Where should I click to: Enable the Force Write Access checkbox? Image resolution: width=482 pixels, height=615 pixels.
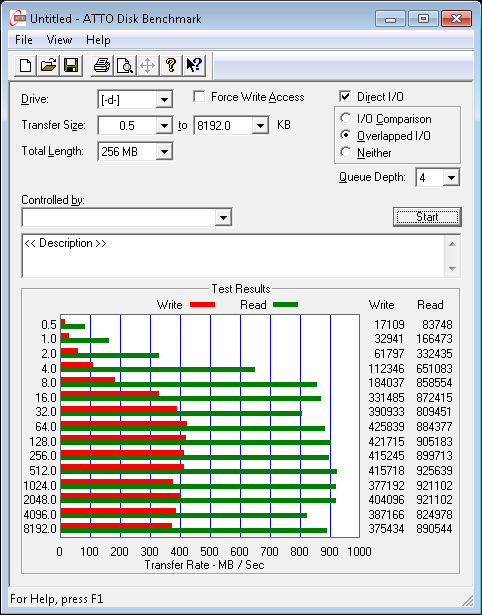tap(199, 96)
